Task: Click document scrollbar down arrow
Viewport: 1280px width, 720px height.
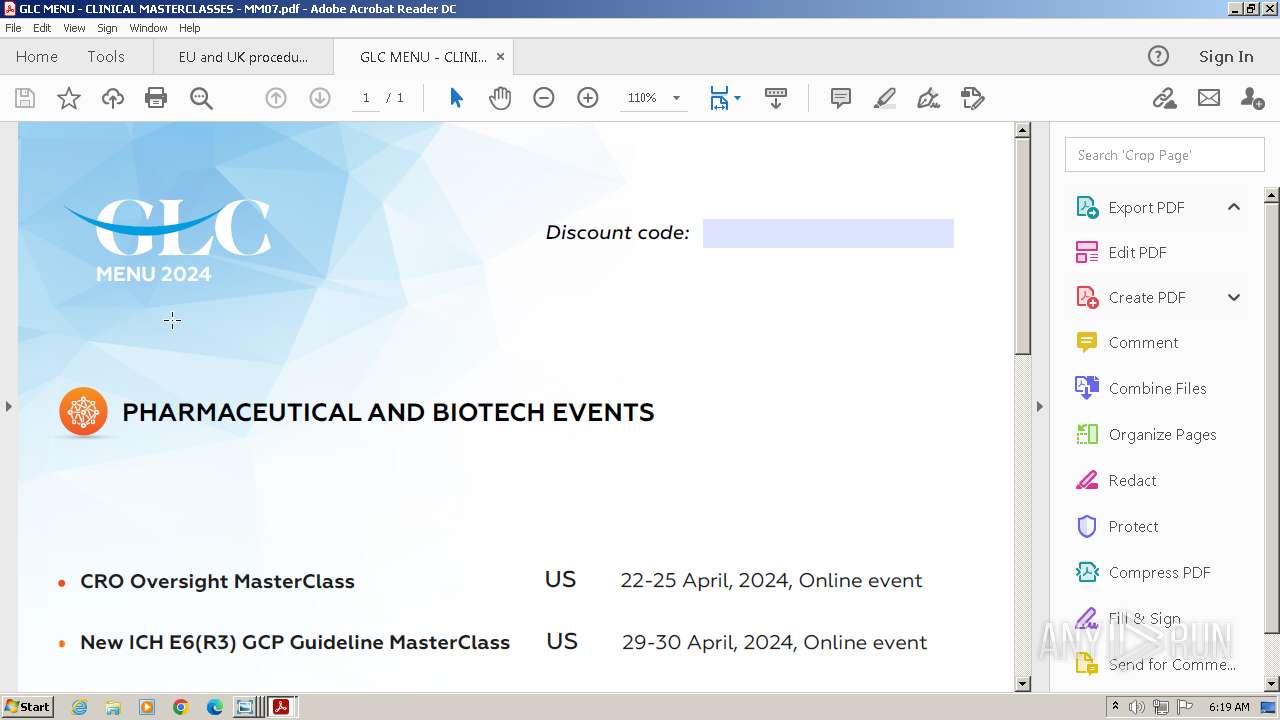Action: pos(1022,684)
